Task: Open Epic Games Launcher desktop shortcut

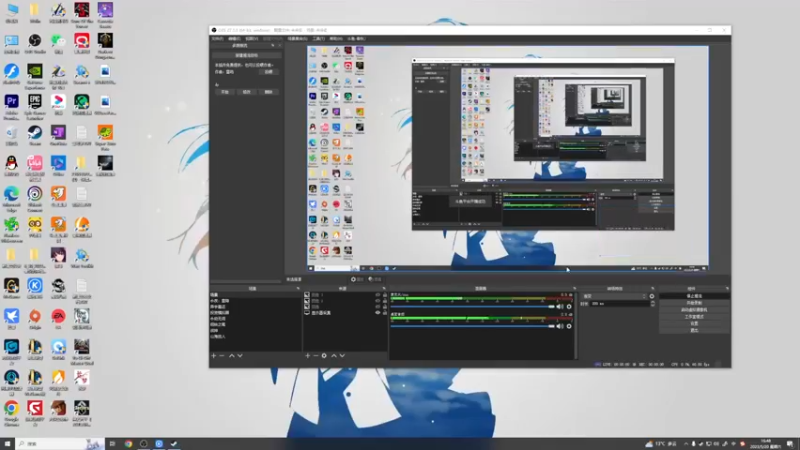Action: point(35,107)
